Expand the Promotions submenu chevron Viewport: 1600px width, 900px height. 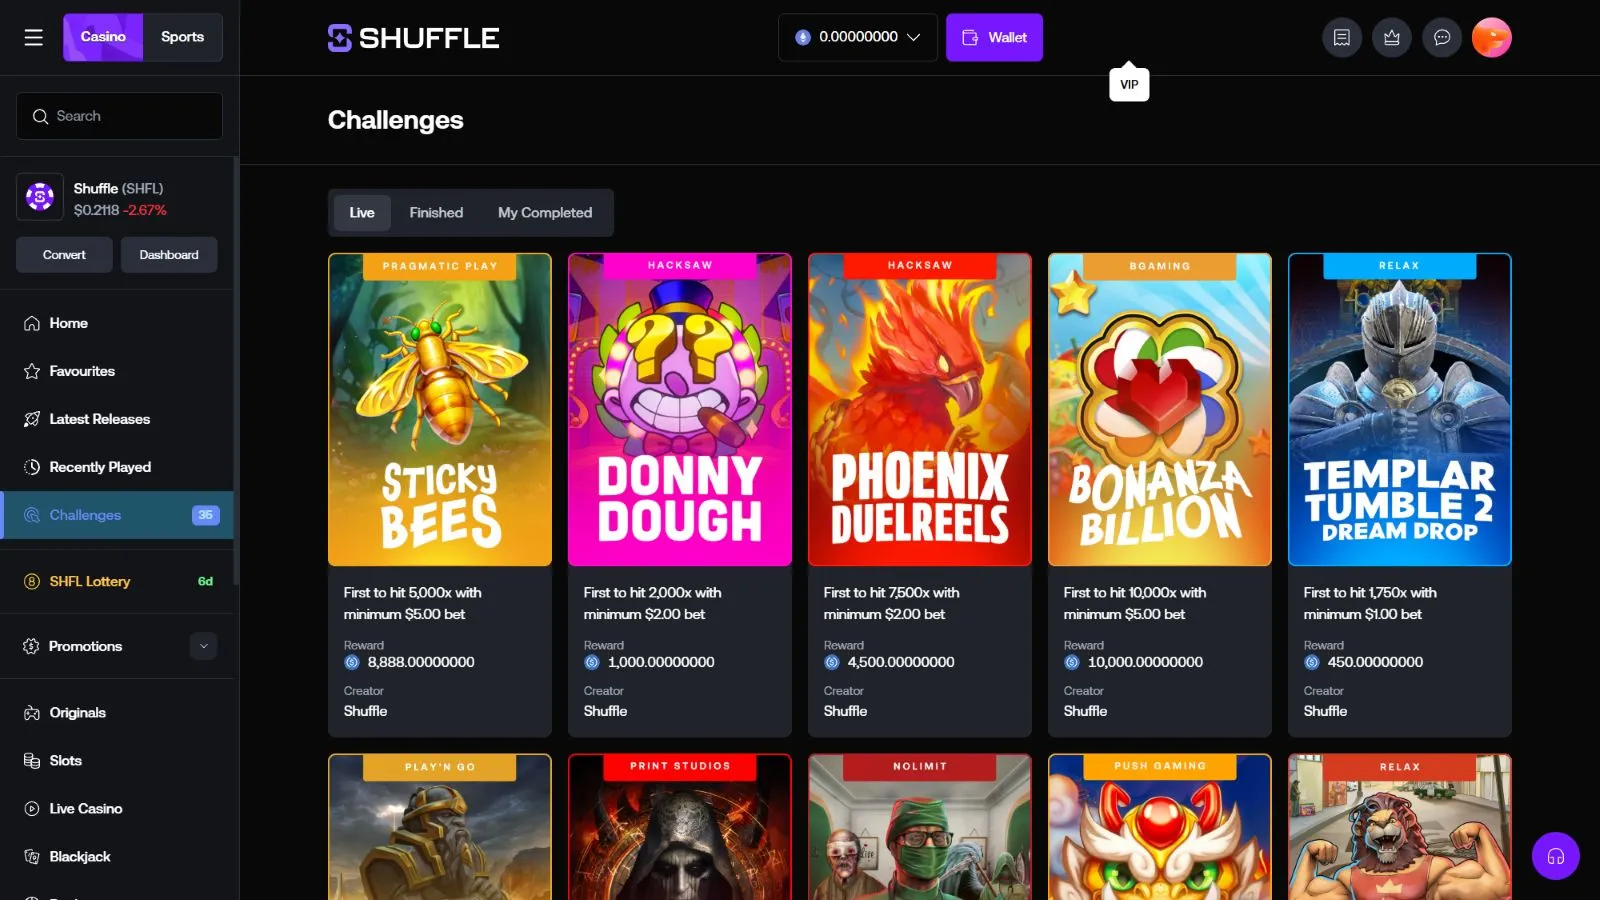pos(204,646)
